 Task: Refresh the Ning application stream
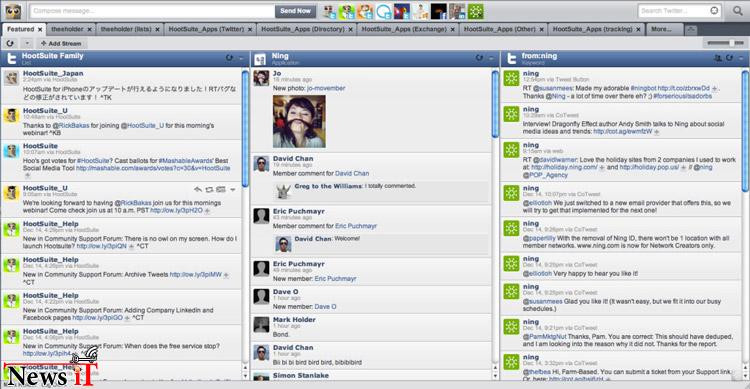pyautogui.click(x=479, y=58)
